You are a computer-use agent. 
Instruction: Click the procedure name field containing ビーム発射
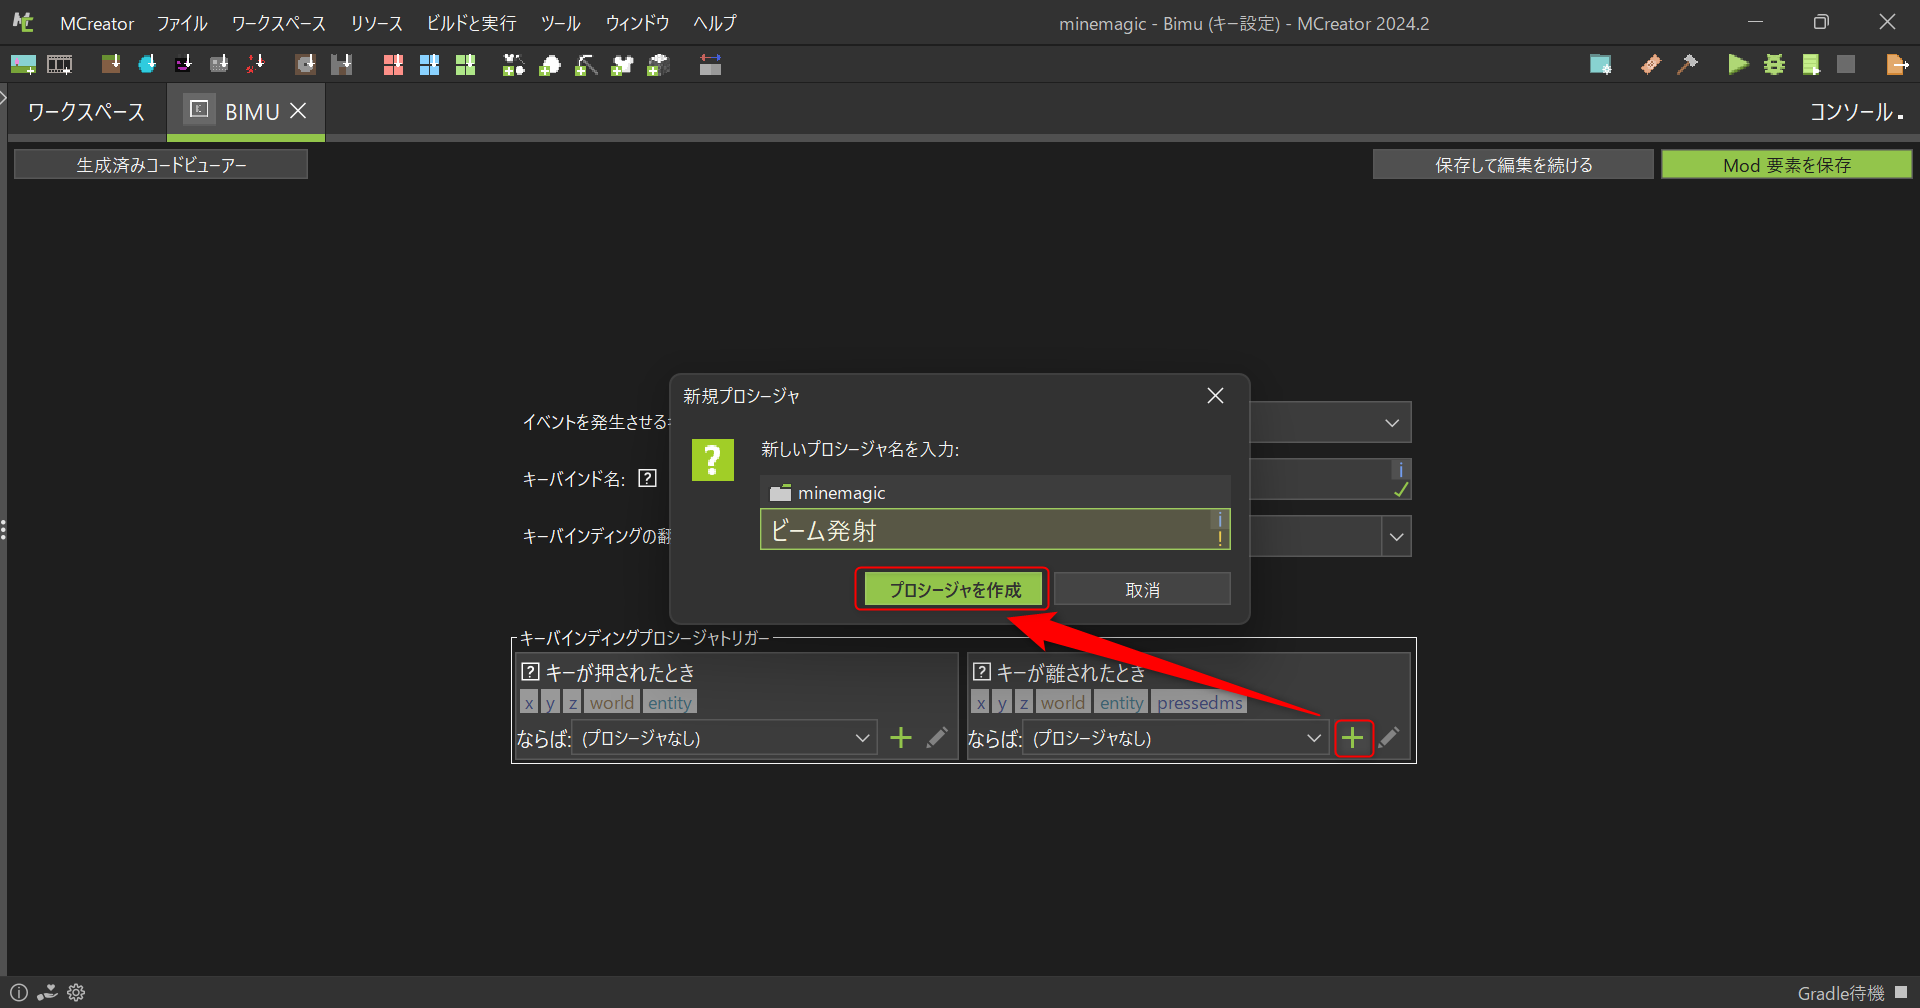pyautogui.click(x=995, y=530)
